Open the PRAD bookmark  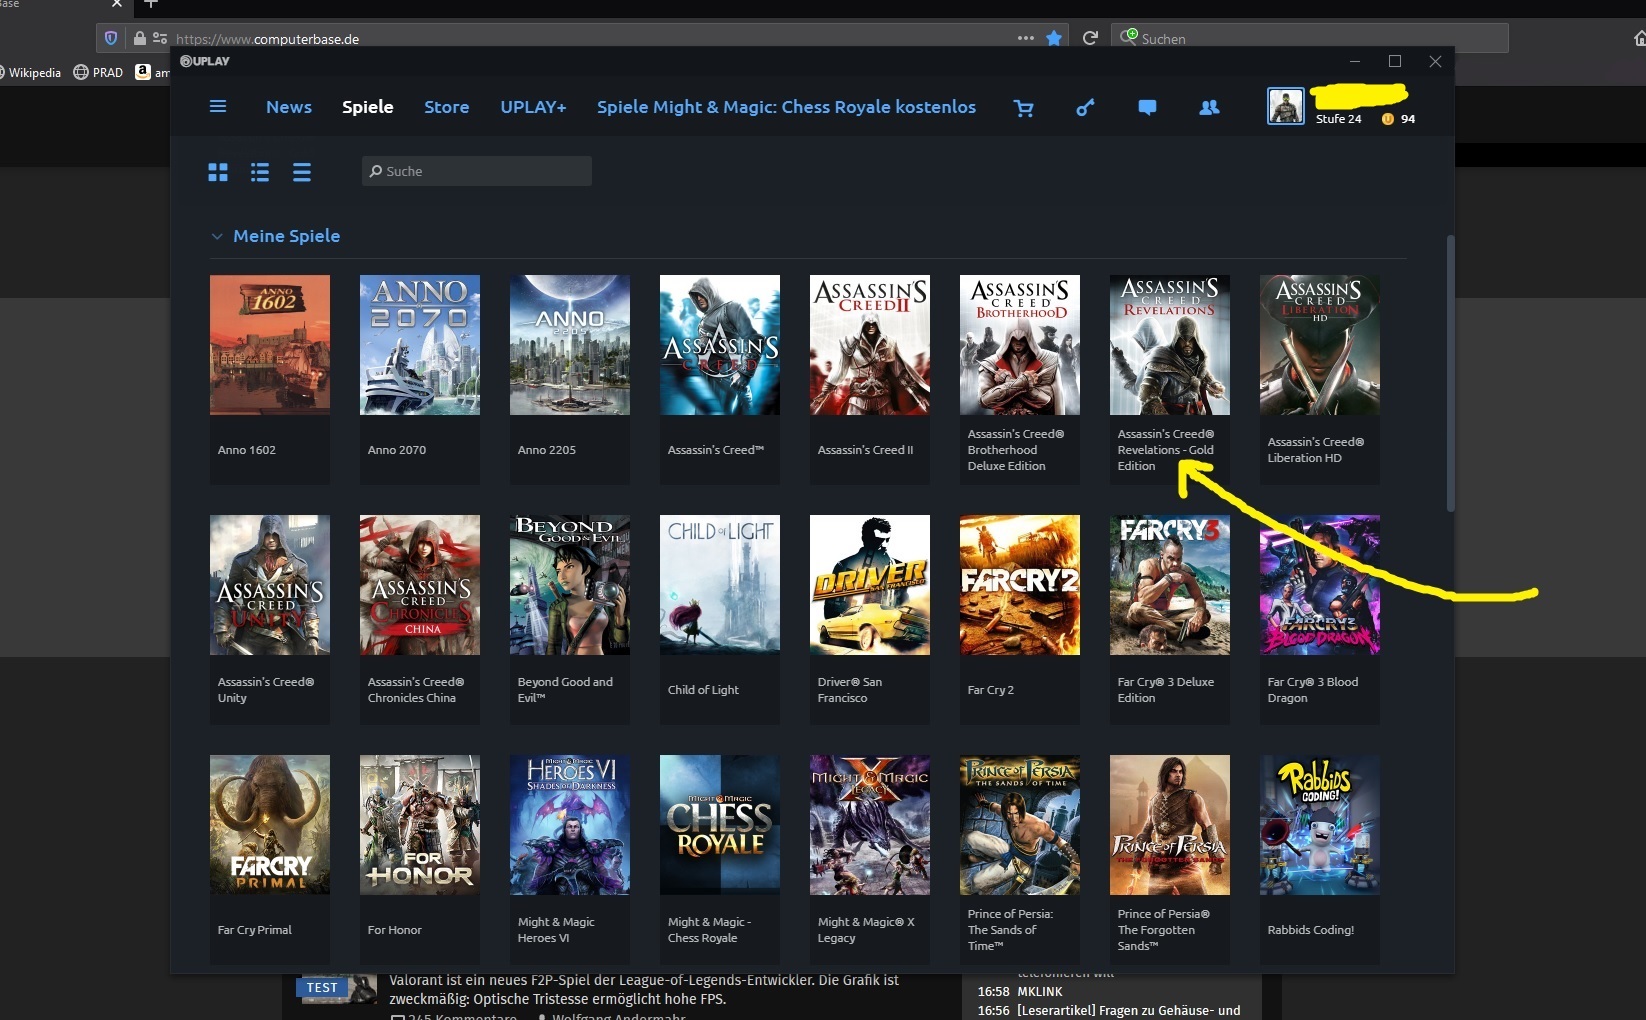98,72
